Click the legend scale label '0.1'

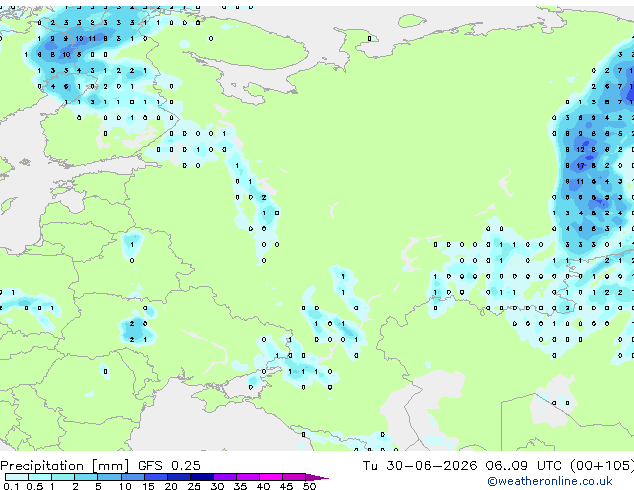click(x=11, y=486)
